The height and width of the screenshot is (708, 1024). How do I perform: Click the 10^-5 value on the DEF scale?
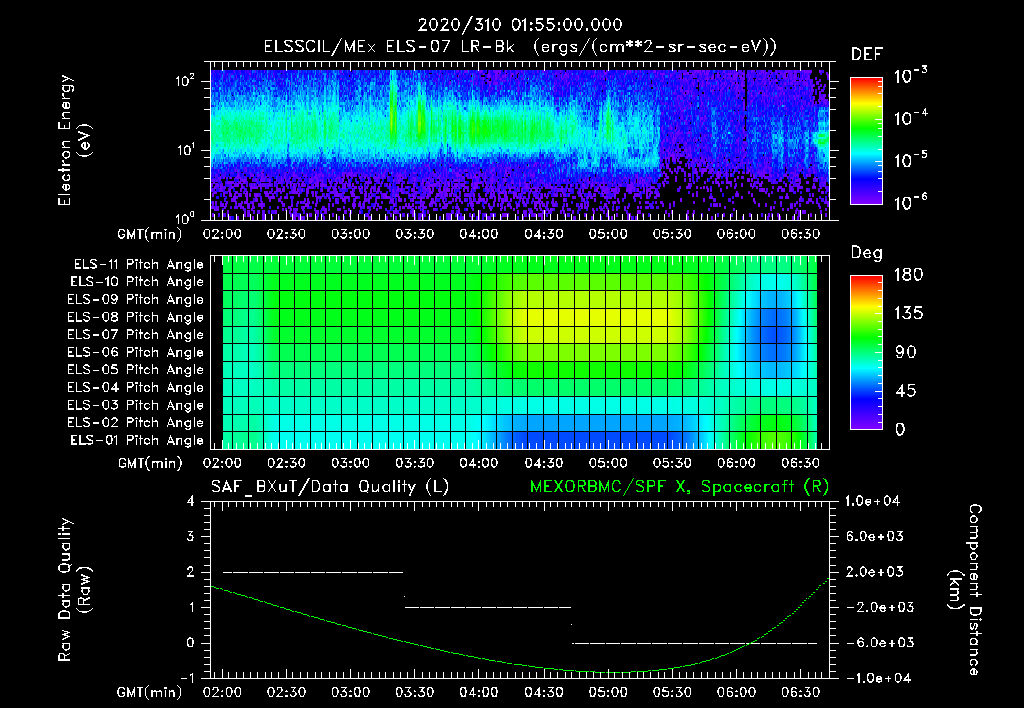pos(911,159)
